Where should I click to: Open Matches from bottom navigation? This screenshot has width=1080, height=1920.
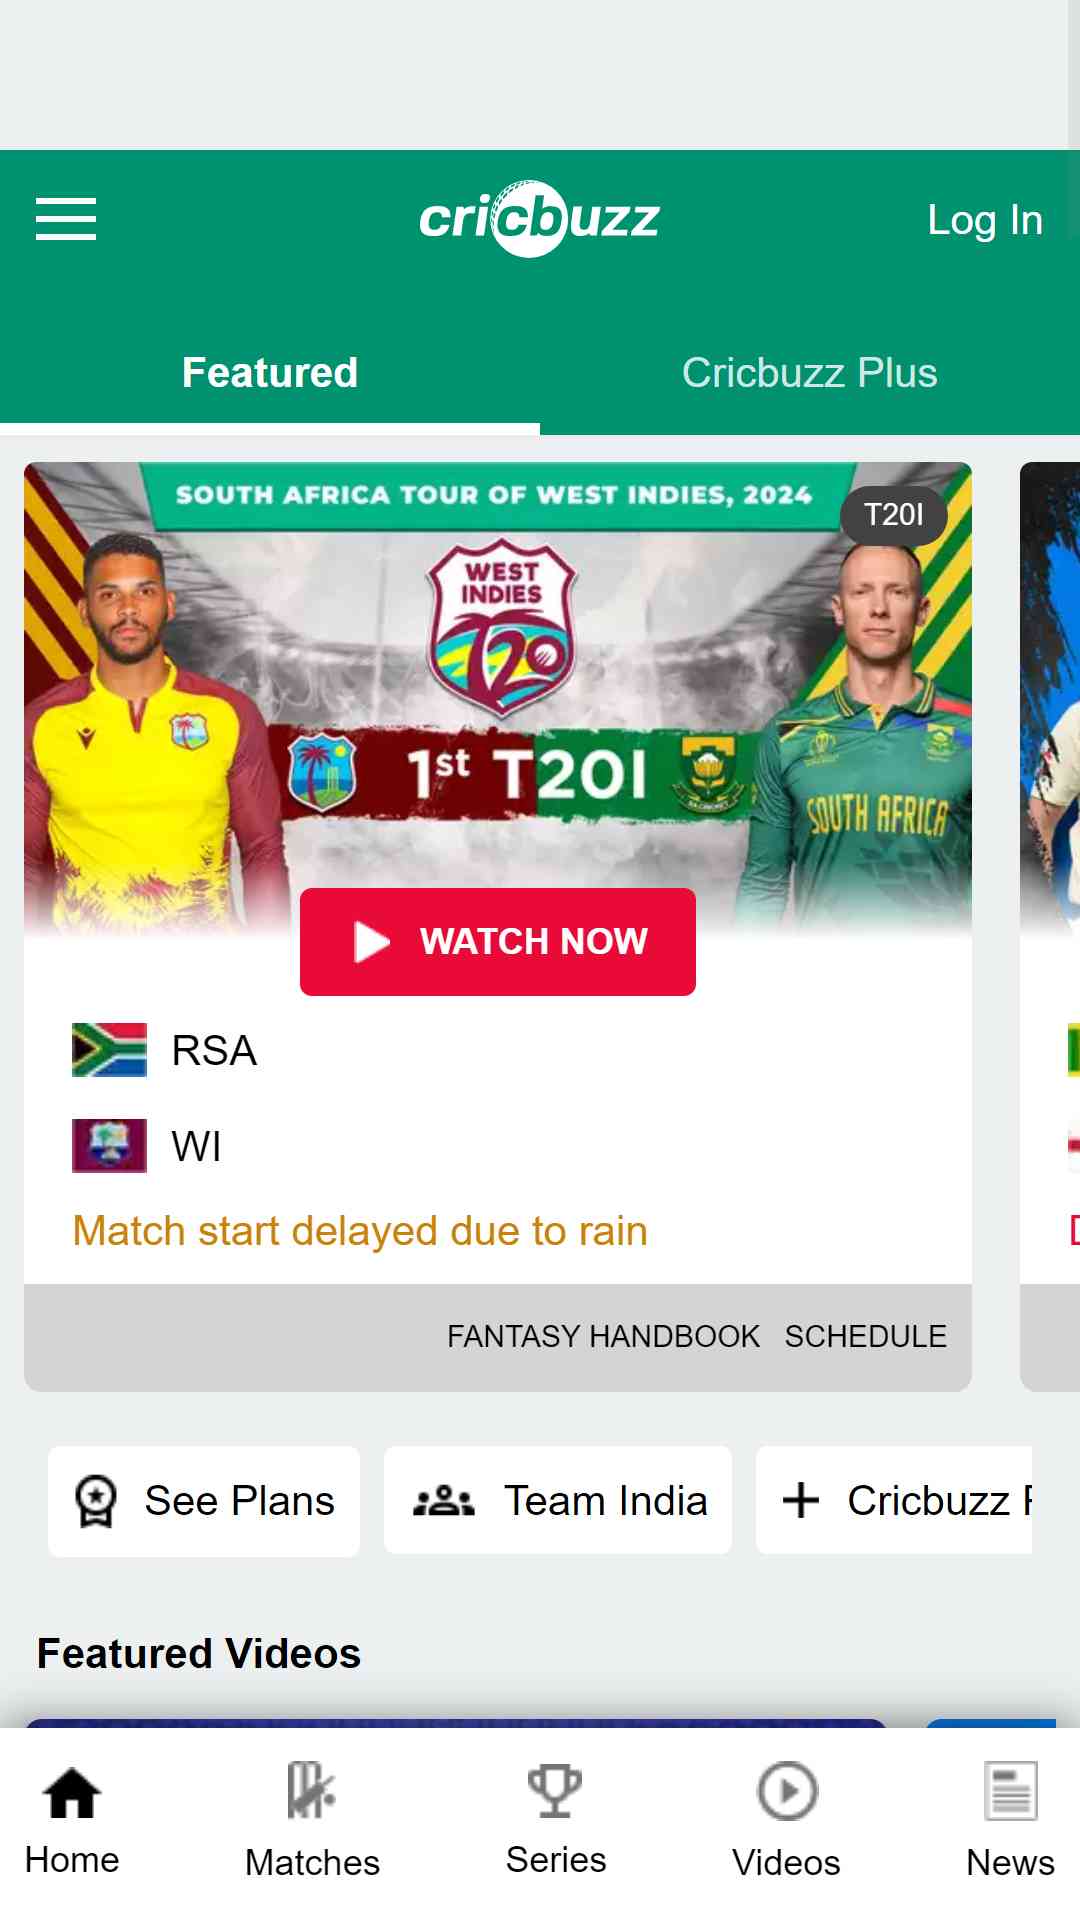click(x=312, y=1820)
